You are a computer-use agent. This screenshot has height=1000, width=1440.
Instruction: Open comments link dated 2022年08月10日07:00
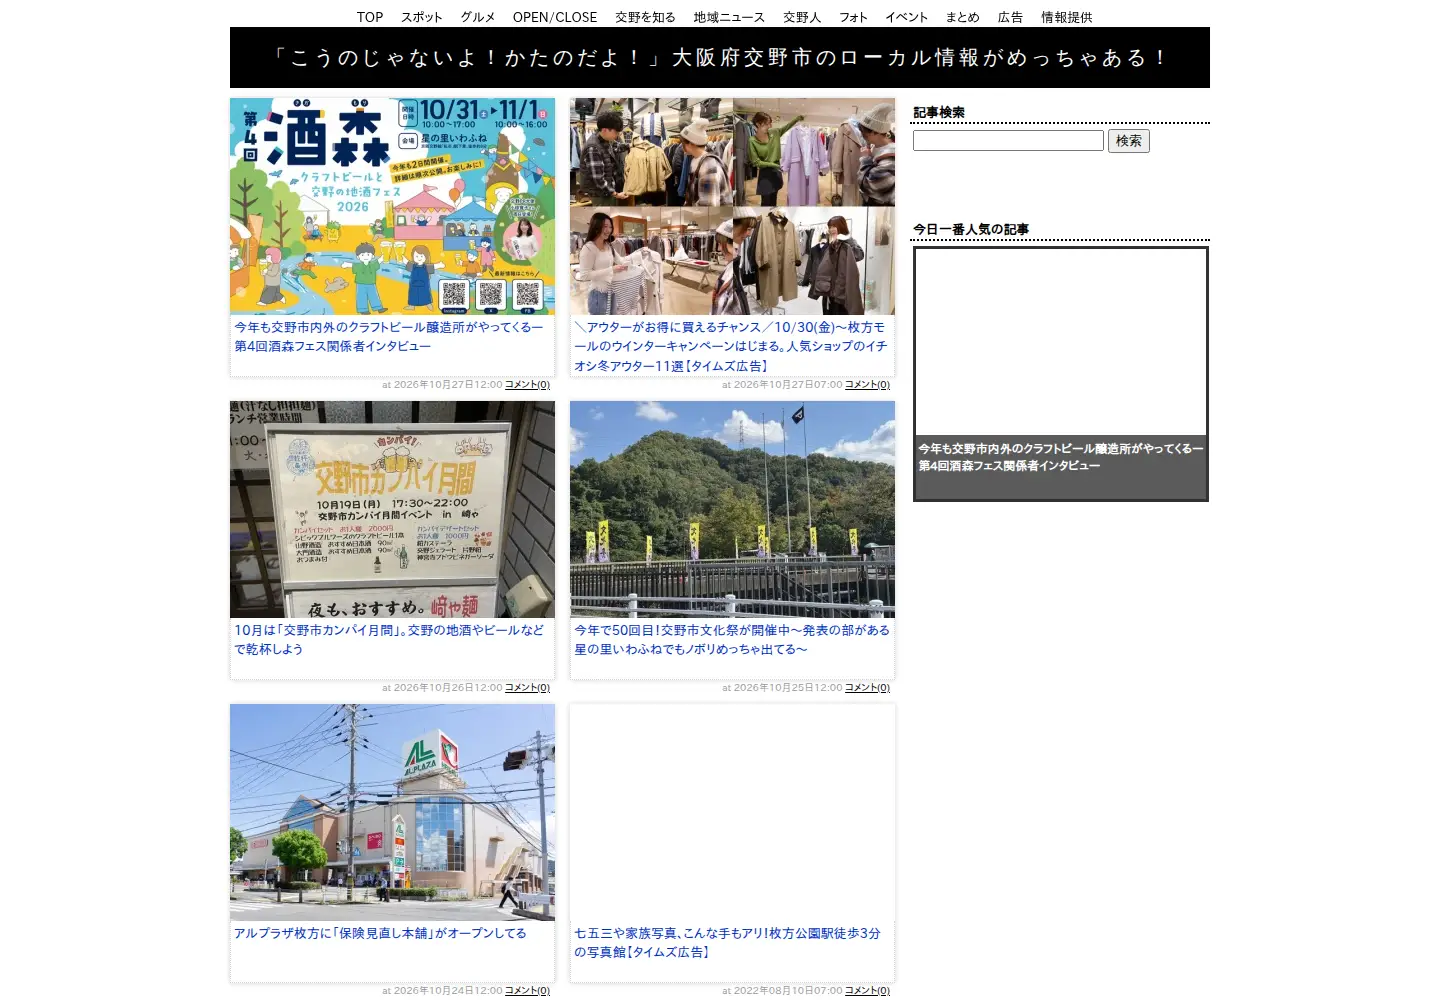(x=867, y=991)
